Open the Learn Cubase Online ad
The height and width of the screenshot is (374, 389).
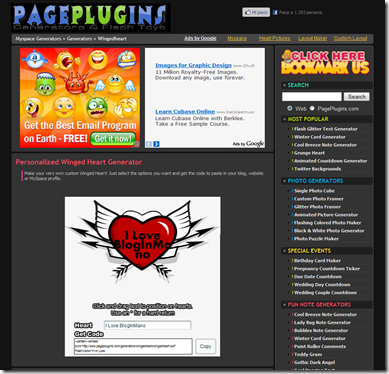point(185,112)
